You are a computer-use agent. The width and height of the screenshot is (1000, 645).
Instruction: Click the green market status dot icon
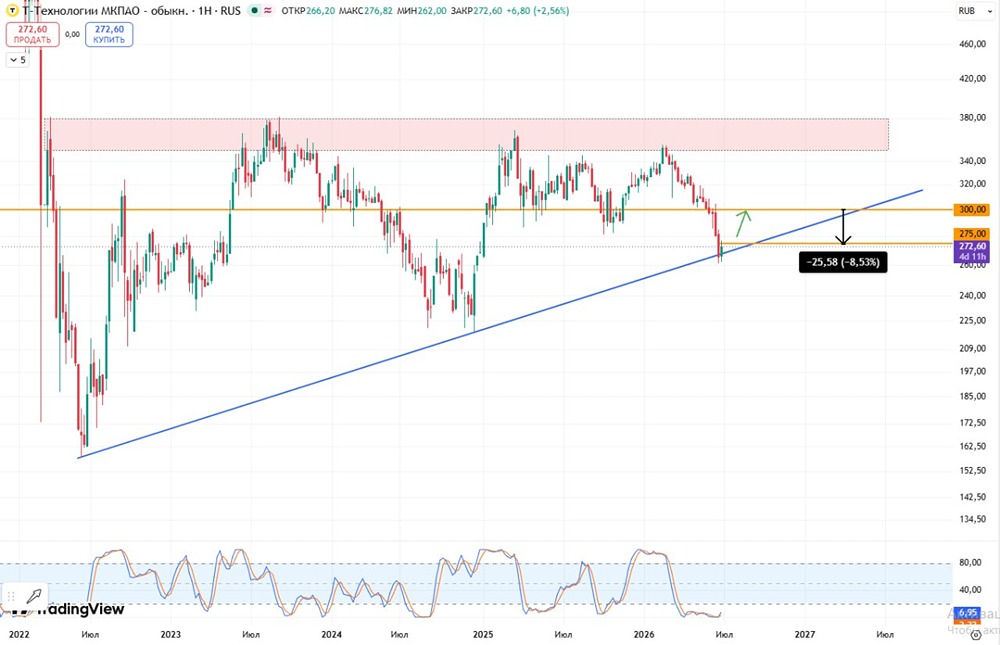(x=254, y=11)
